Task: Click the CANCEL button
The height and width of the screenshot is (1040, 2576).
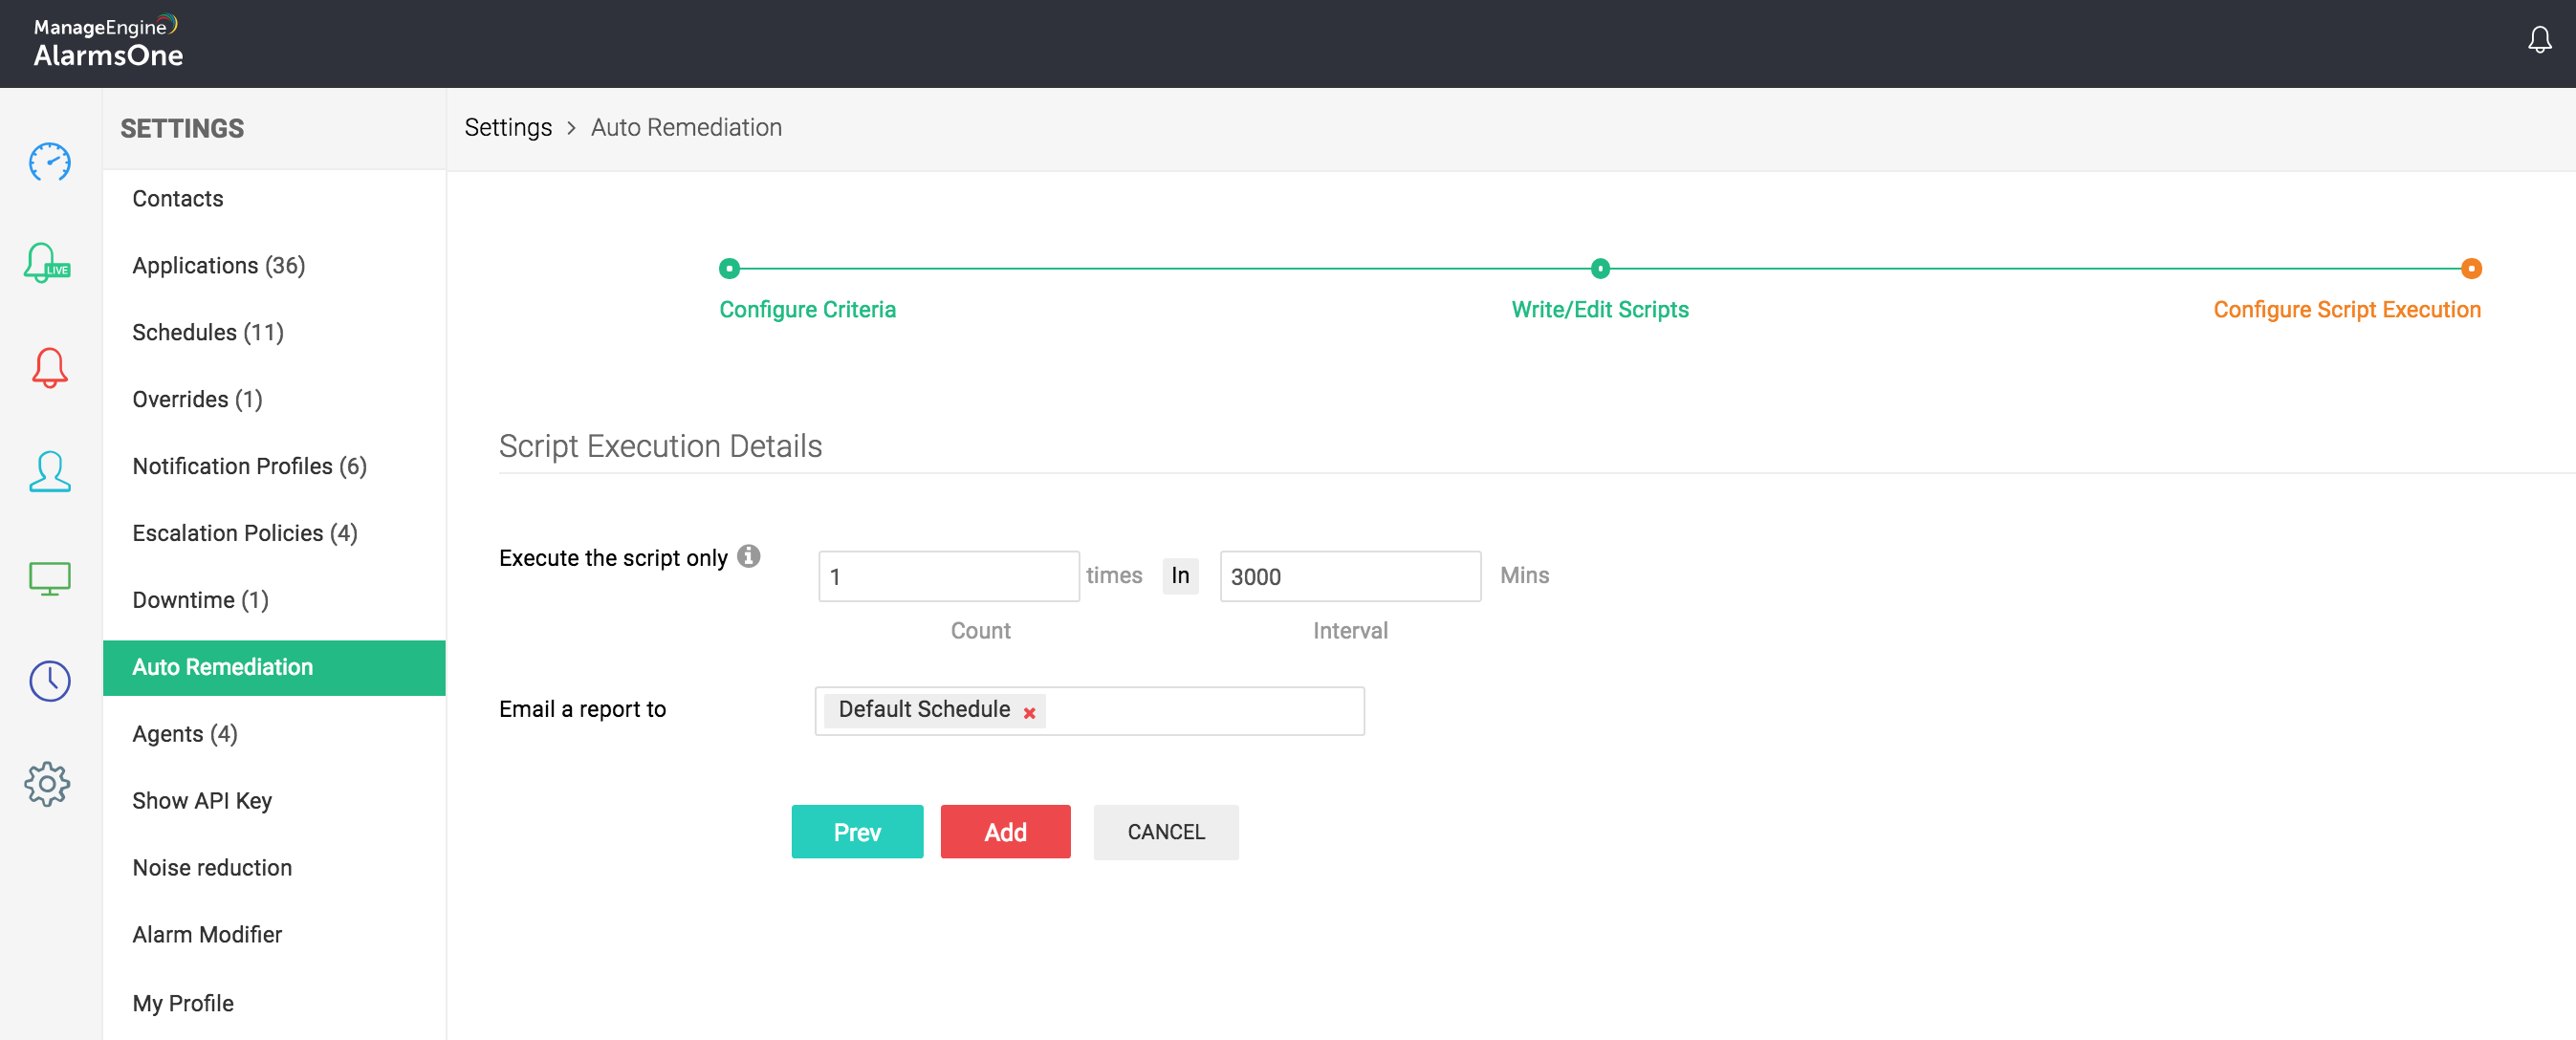Action: [x=1165, y=832]
